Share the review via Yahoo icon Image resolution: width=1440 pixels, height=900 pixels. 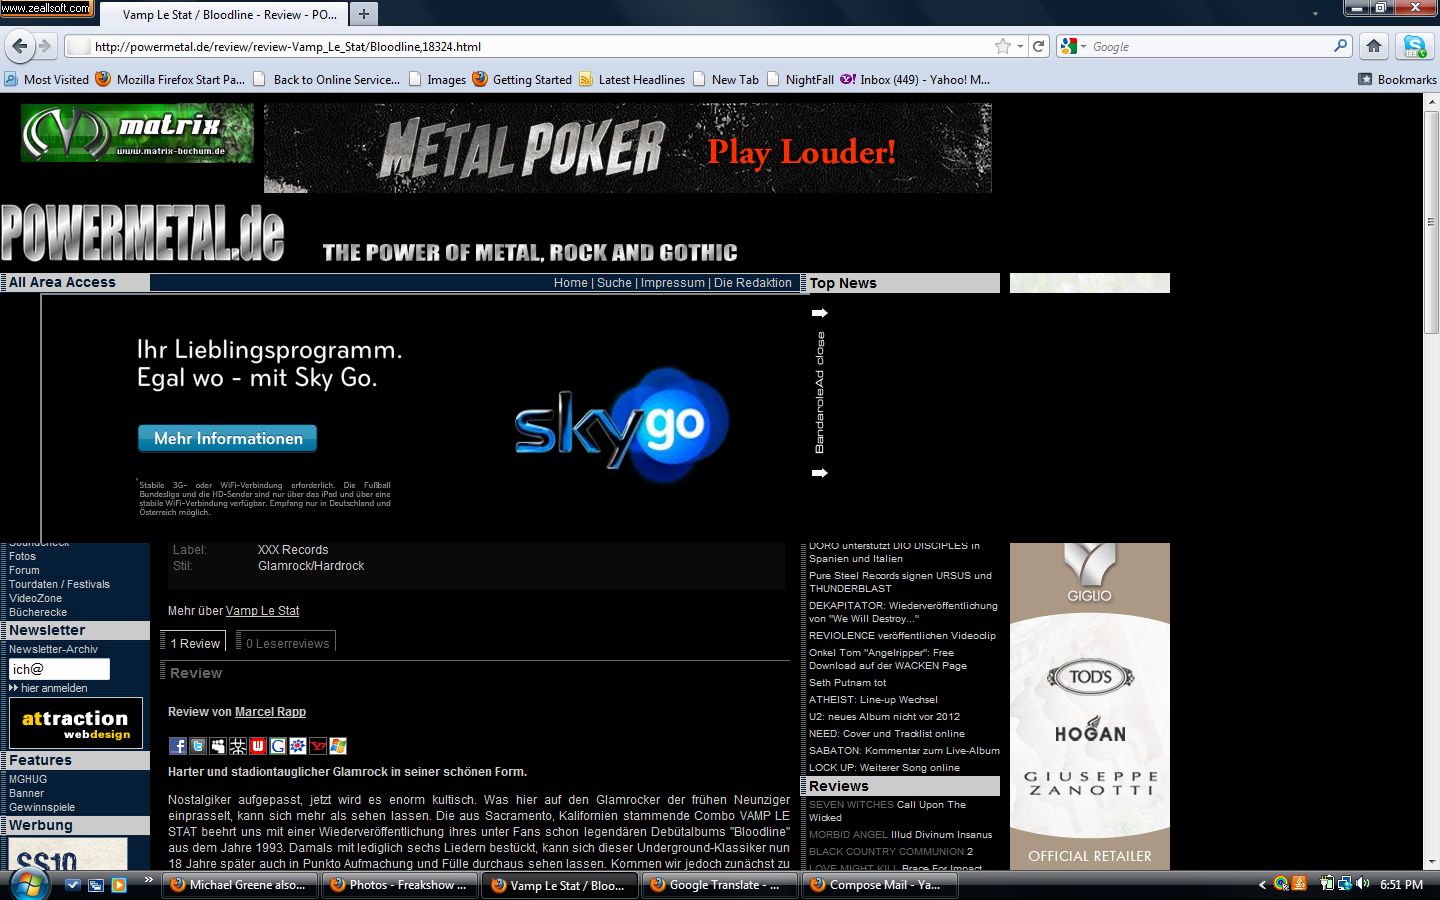(x=318, y=746)
